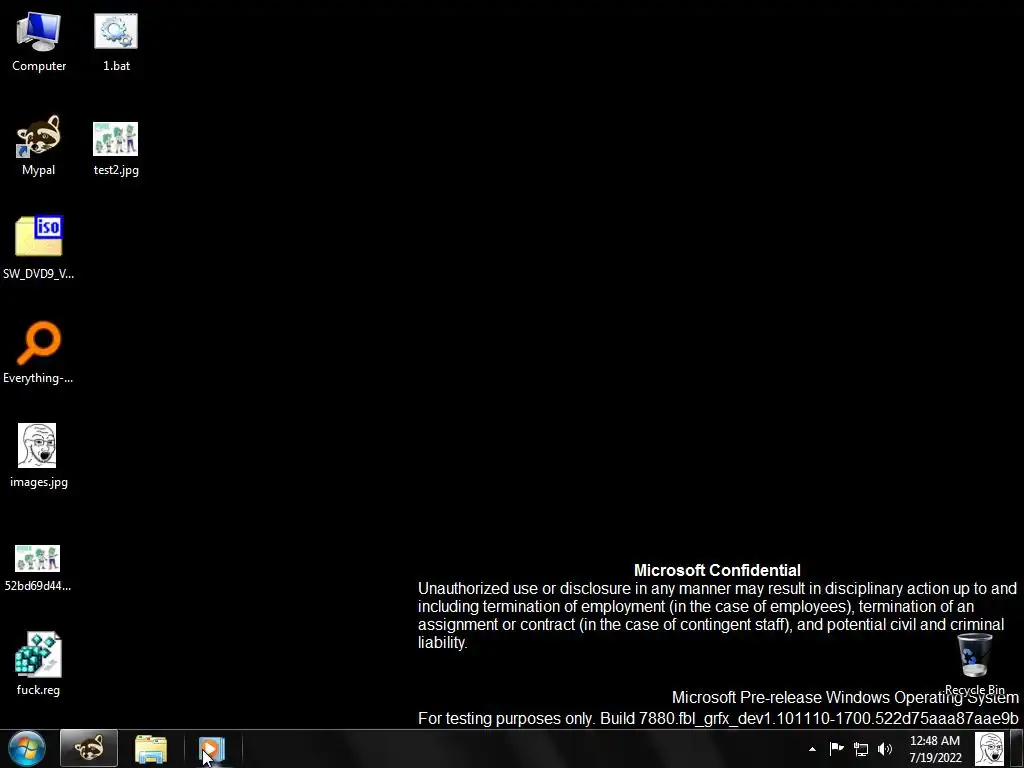
Task: Select the Everything search installer icon
Action: 39,353
